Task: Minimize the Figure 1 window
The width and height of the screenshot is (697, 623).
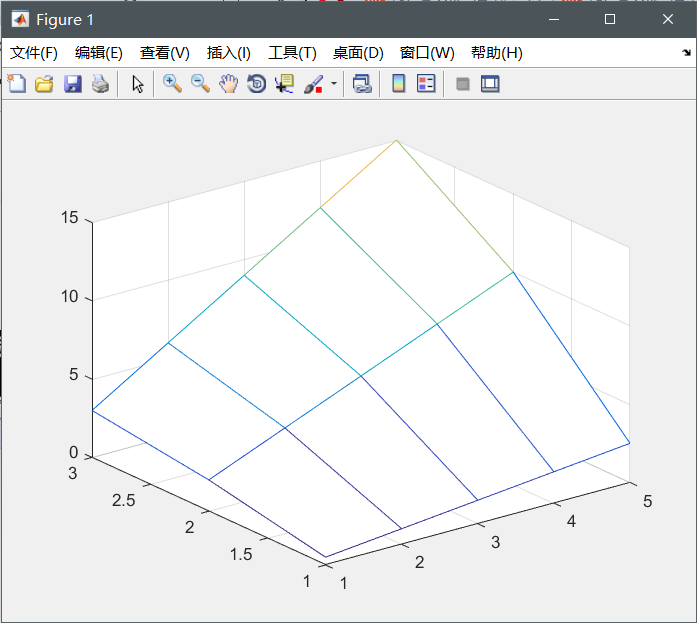Action: (554, 19)
